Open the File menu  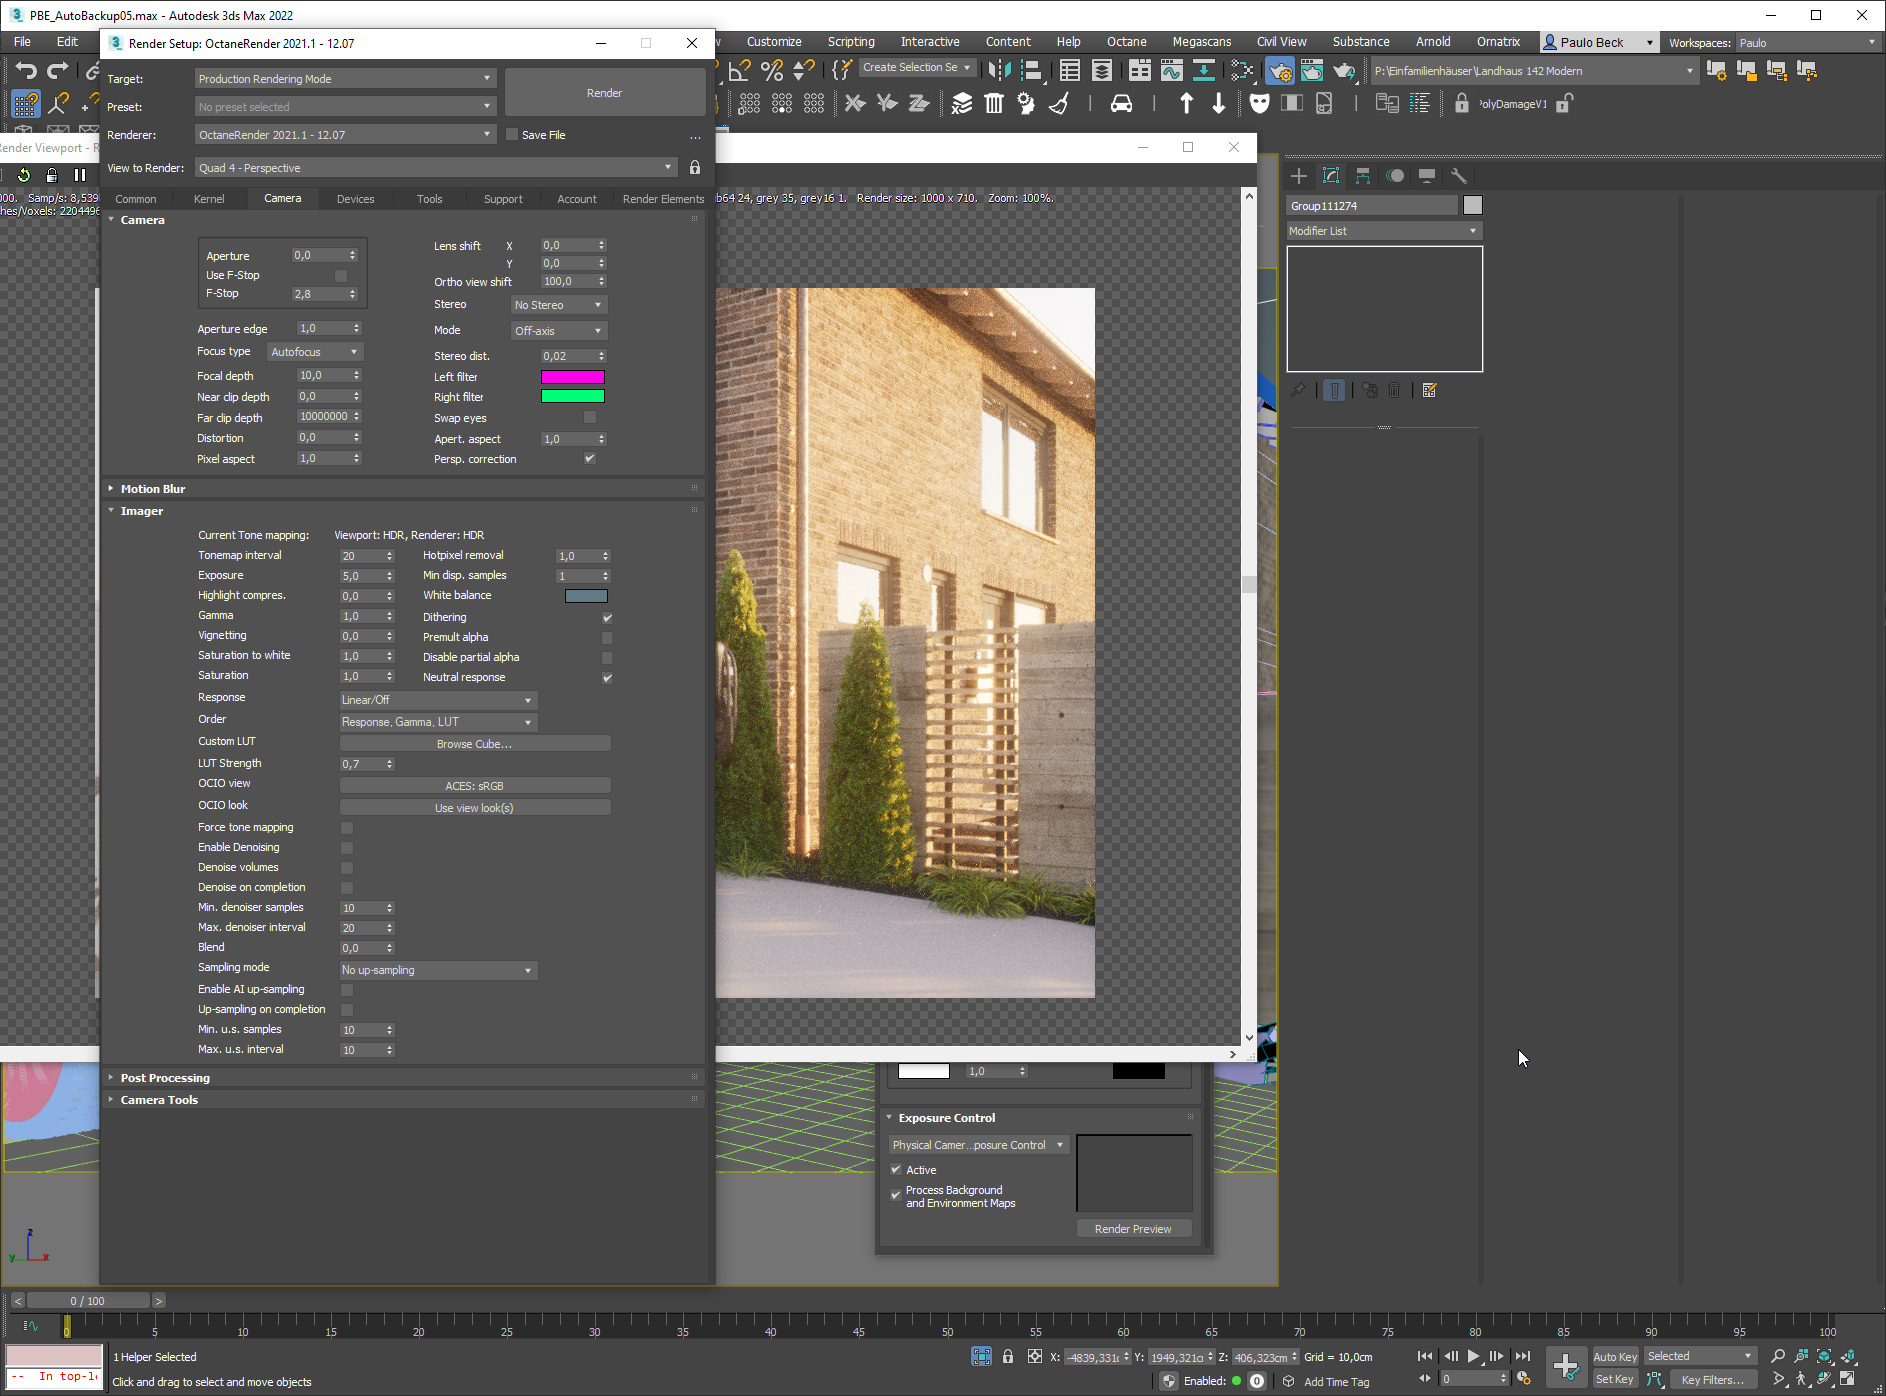coord(22,42)
